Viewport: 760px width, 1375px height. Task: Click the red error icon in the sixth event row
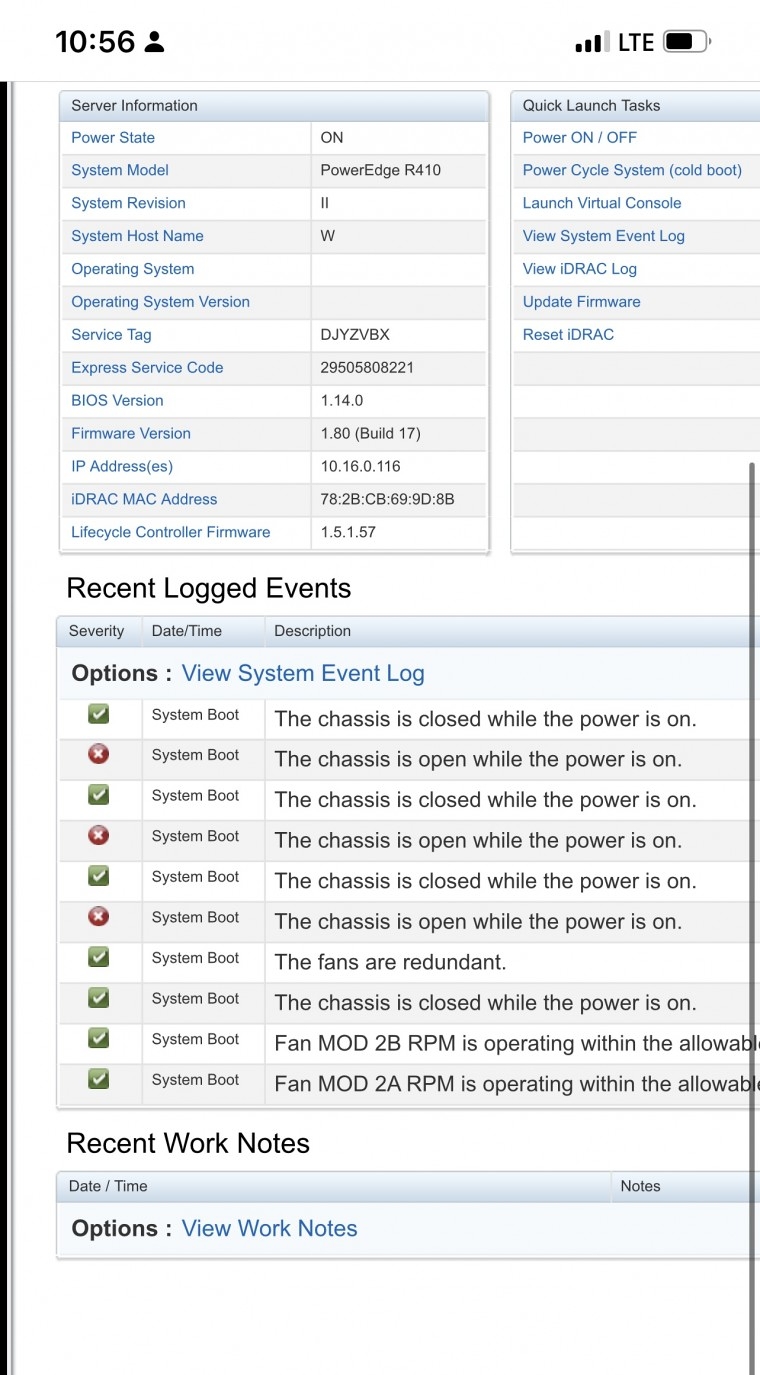[98, 916]
